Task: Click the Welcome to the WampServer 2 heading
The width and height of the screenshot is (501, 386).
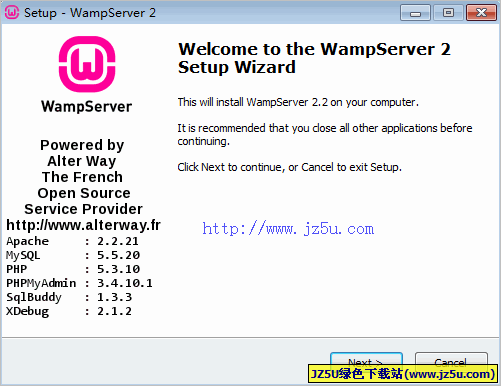Action: point(314,58)
